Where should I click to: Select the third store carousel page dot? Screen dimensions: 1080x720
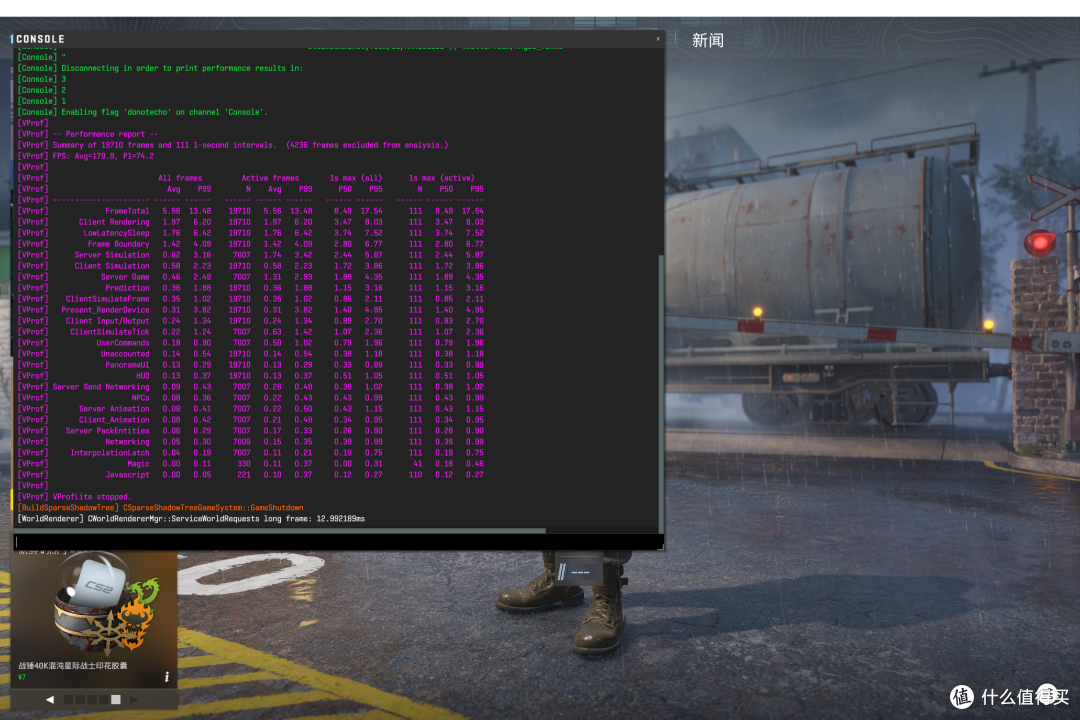pyautogui.click(x=92, y=699)
